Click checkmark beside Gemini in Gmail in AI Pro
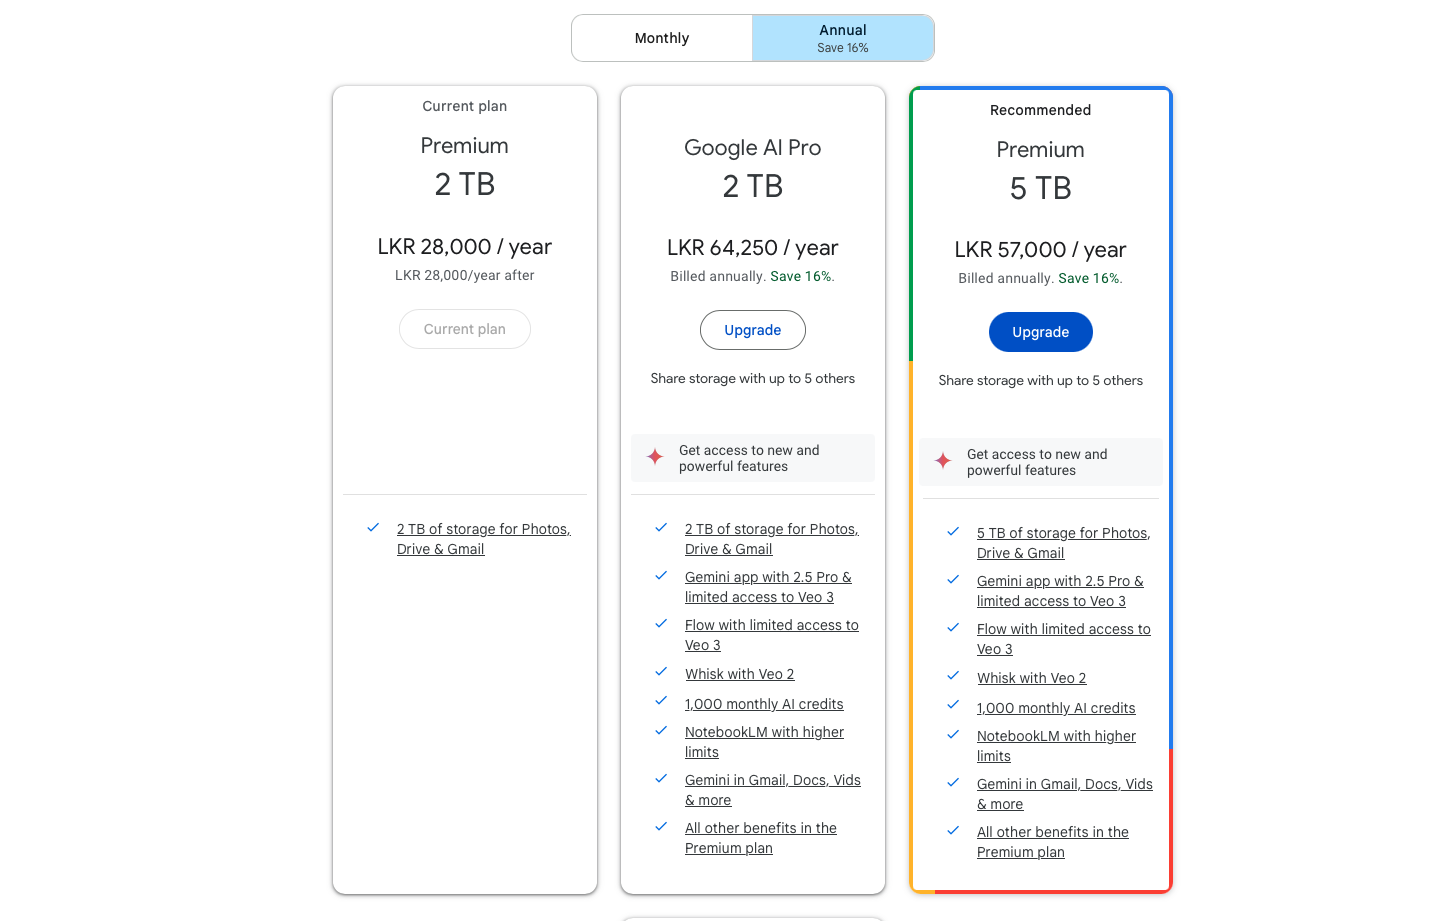 click(661, 778)
